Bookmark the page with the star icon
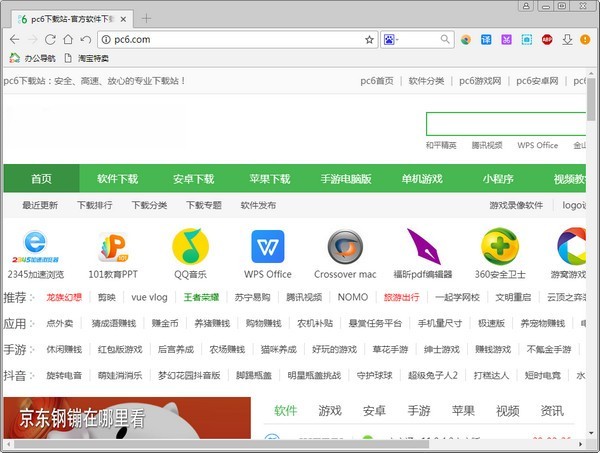This screenshot has height=453, width=600. tap(369, 39)
